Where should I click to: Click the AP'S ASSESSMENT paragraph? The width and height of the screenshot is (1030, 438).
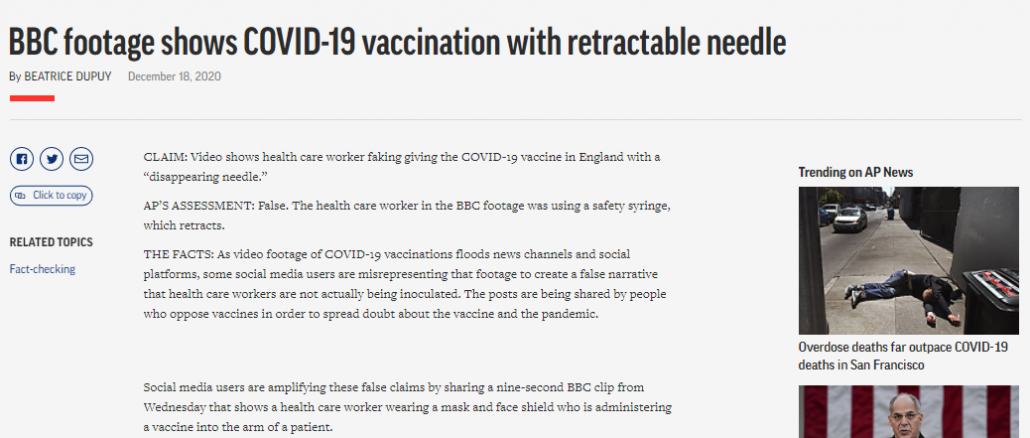coord(407,215)
